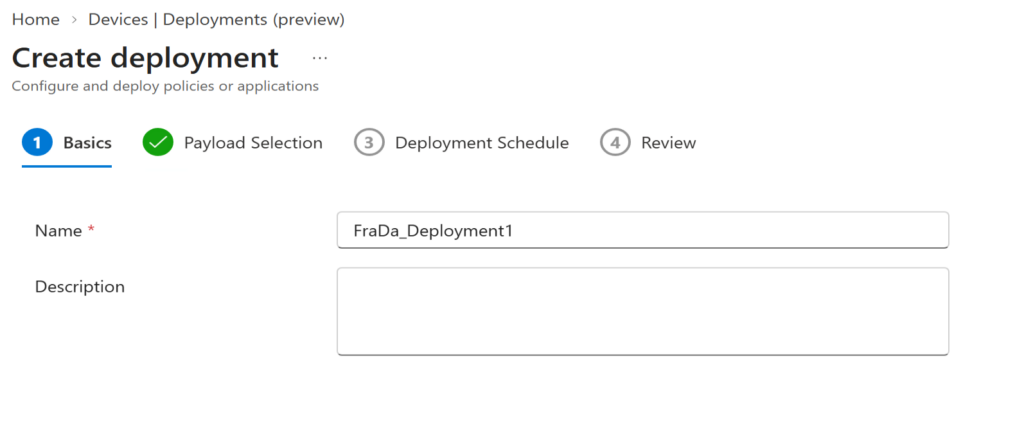Click the Description field label
The height and width of the screenshot is (428, 1024).
pos(80,287)
